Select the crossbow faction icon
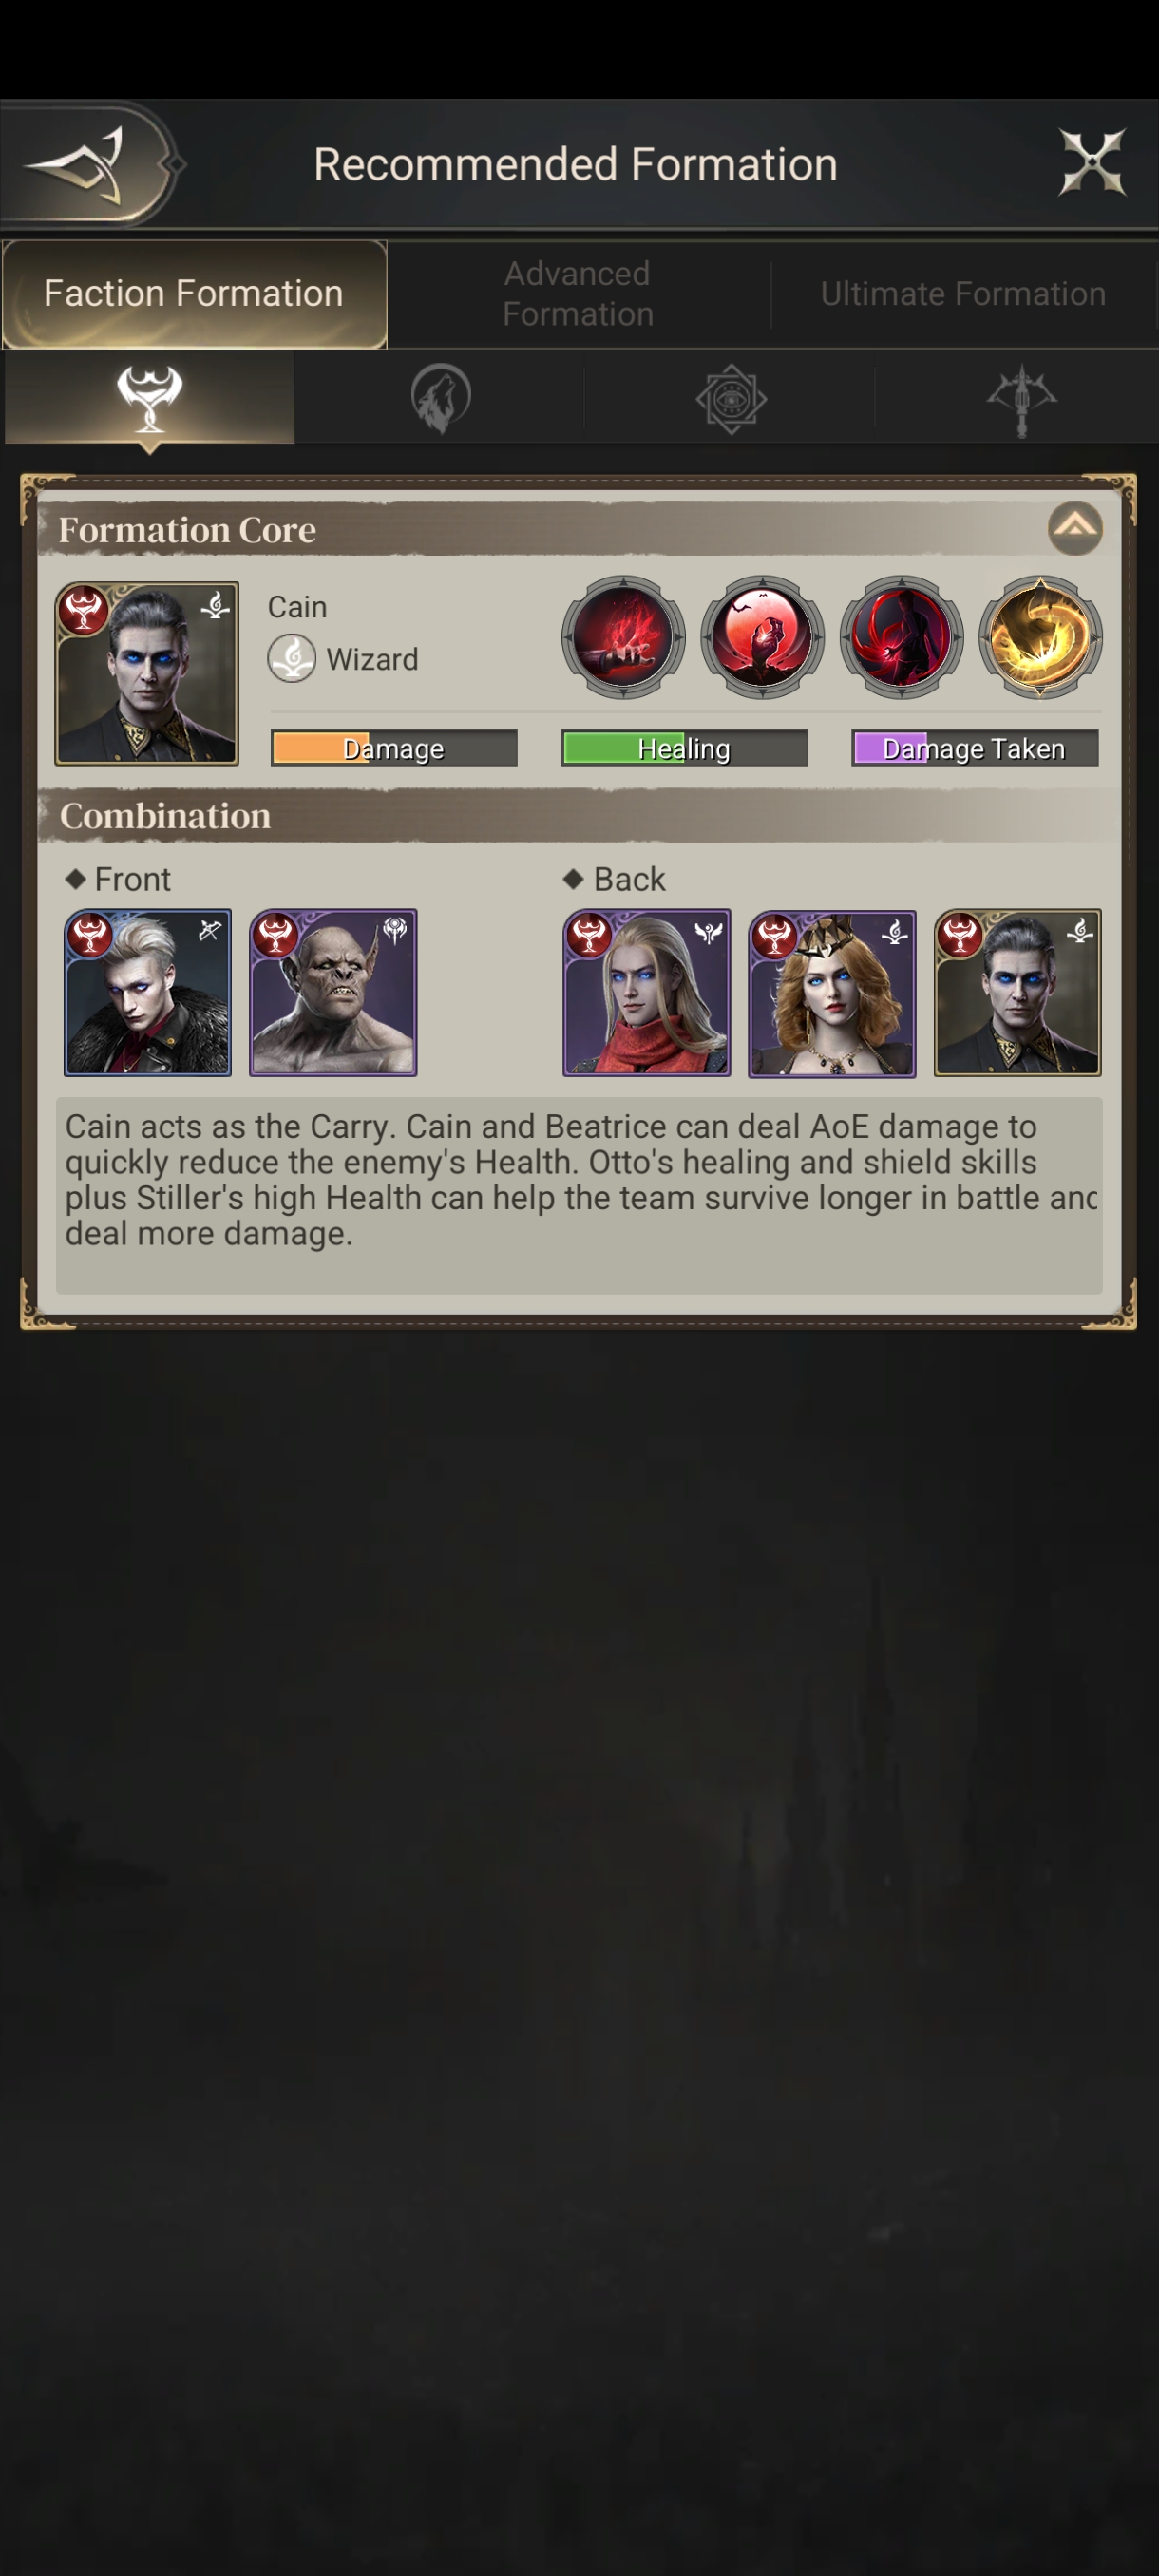This screenshot has height=2576, width=1159. coord(1021,399)
